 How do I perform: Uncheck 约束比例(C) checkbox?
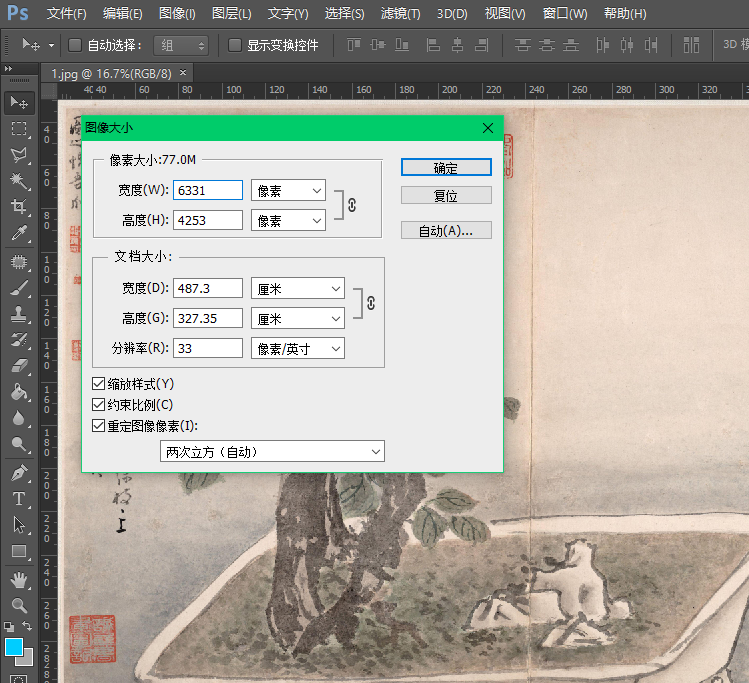98,405
